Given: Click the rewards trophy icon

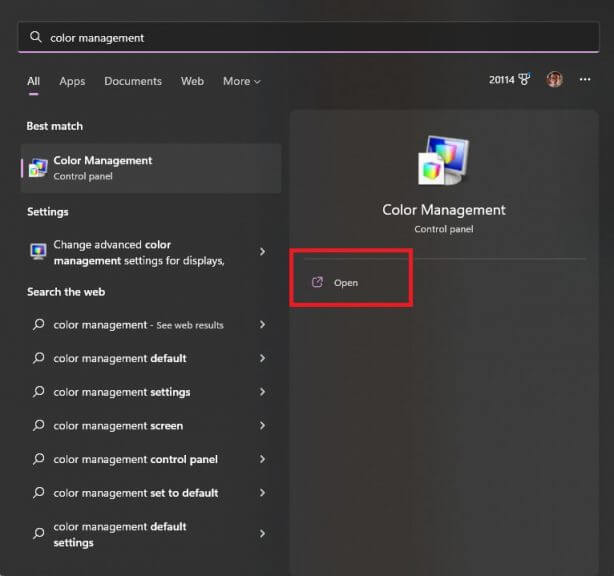Looking at the screenshot, I should tap(524, 79).
